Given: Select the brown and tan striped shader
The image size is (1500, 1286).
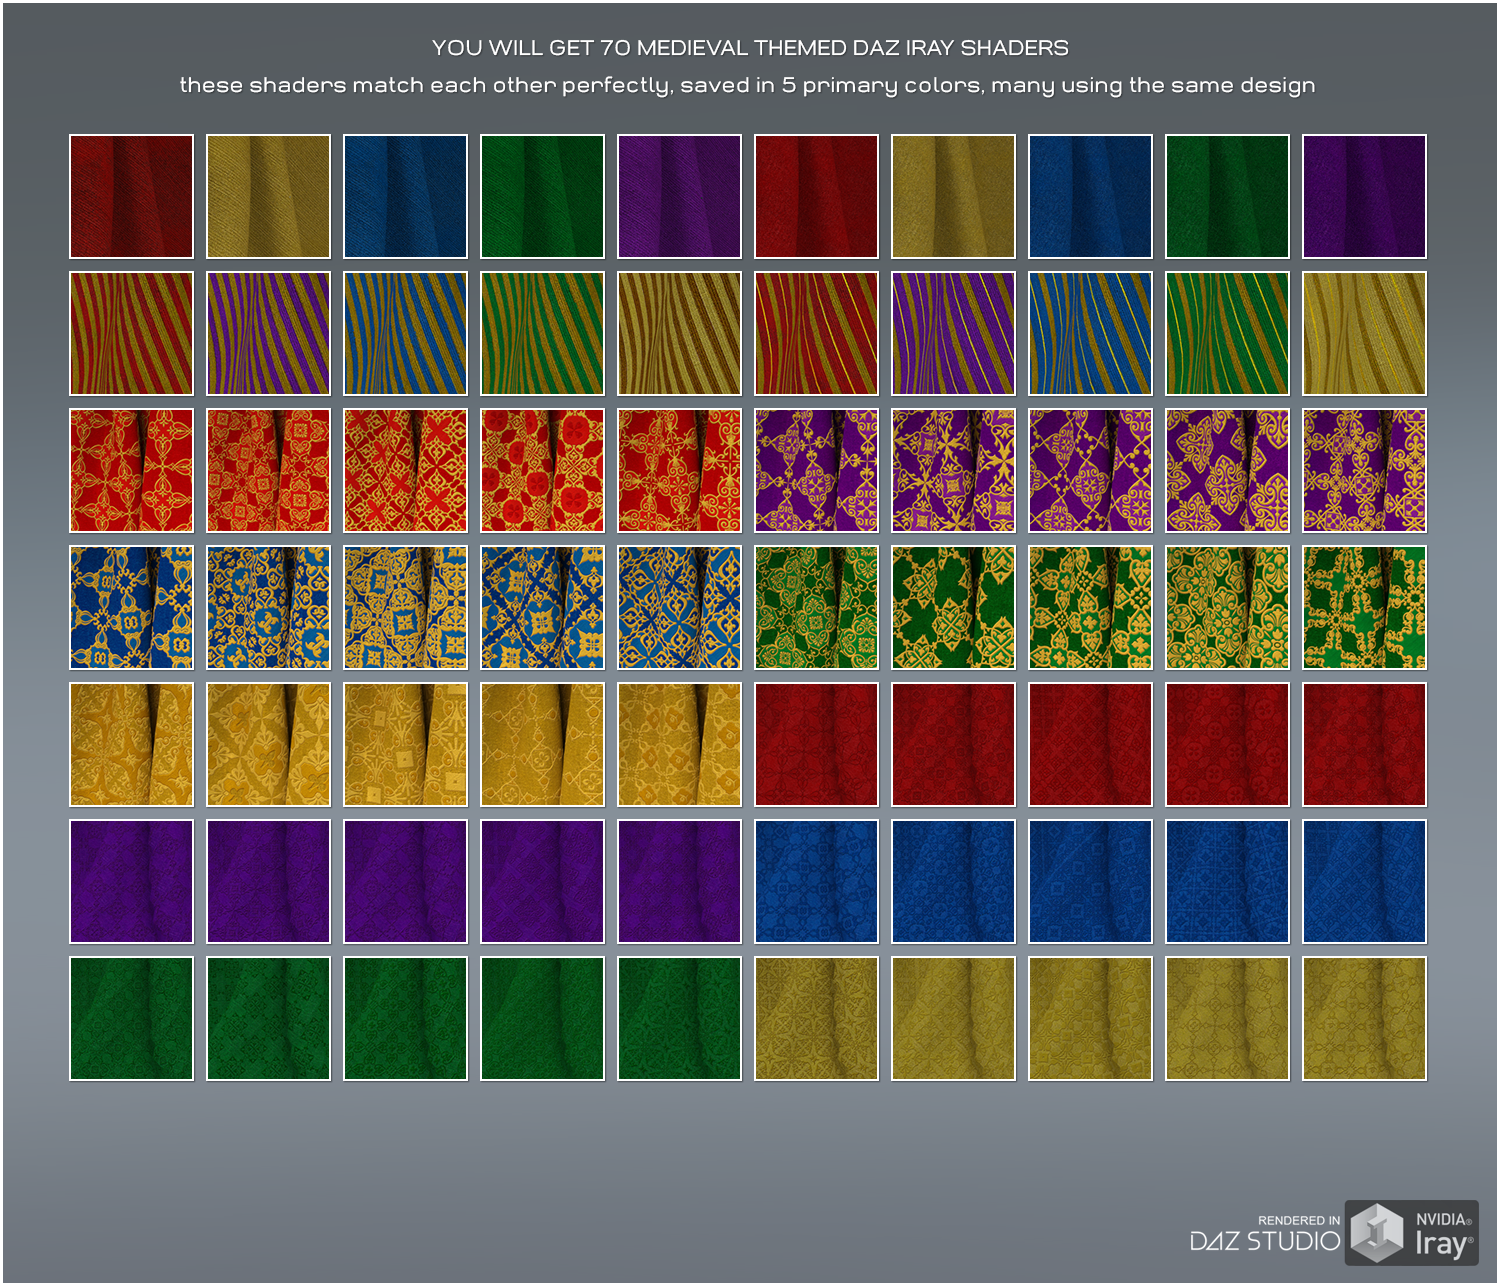Looking at the screenshot, I should click(679, 333).
